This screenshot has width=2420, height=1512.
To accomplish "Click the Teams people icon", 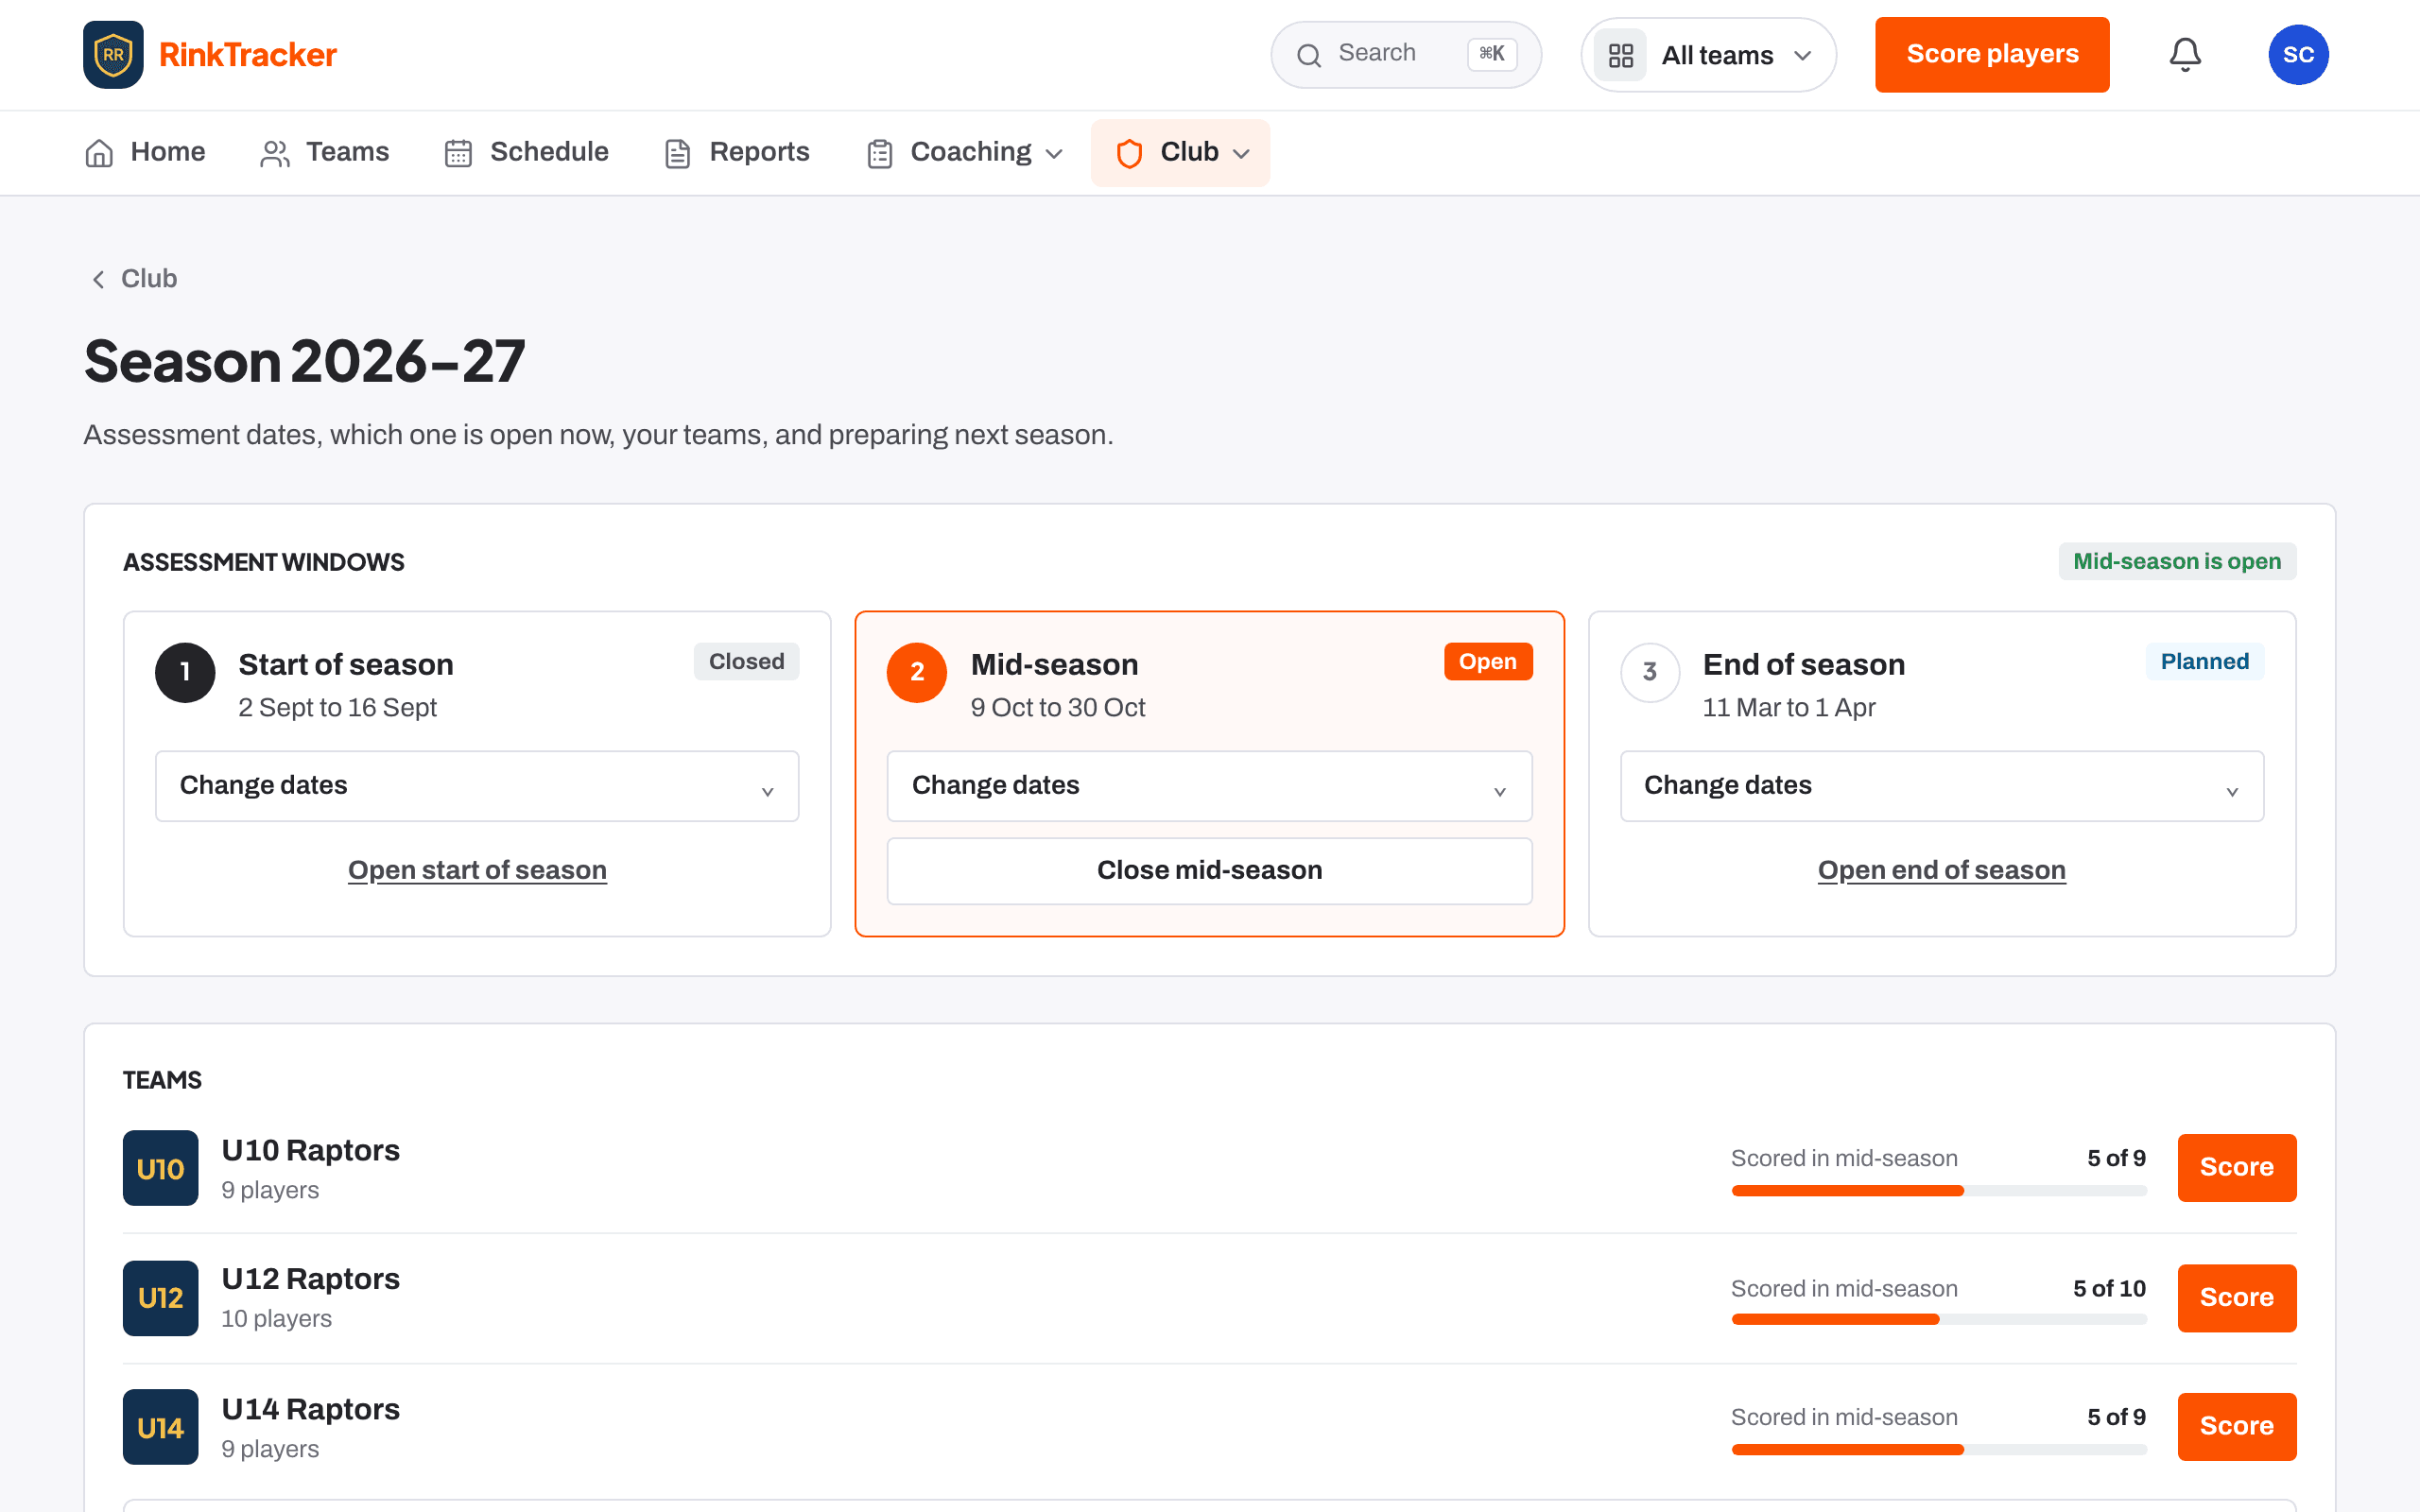I will click(274, 153).
